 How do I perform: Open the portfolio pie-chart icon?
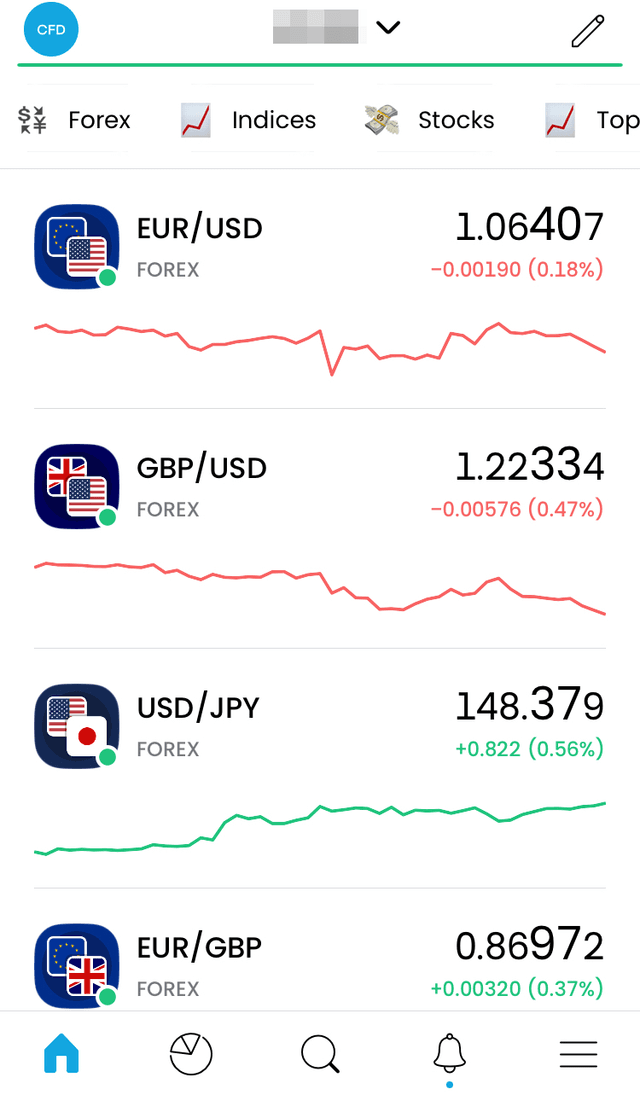tap(190, 1053)
